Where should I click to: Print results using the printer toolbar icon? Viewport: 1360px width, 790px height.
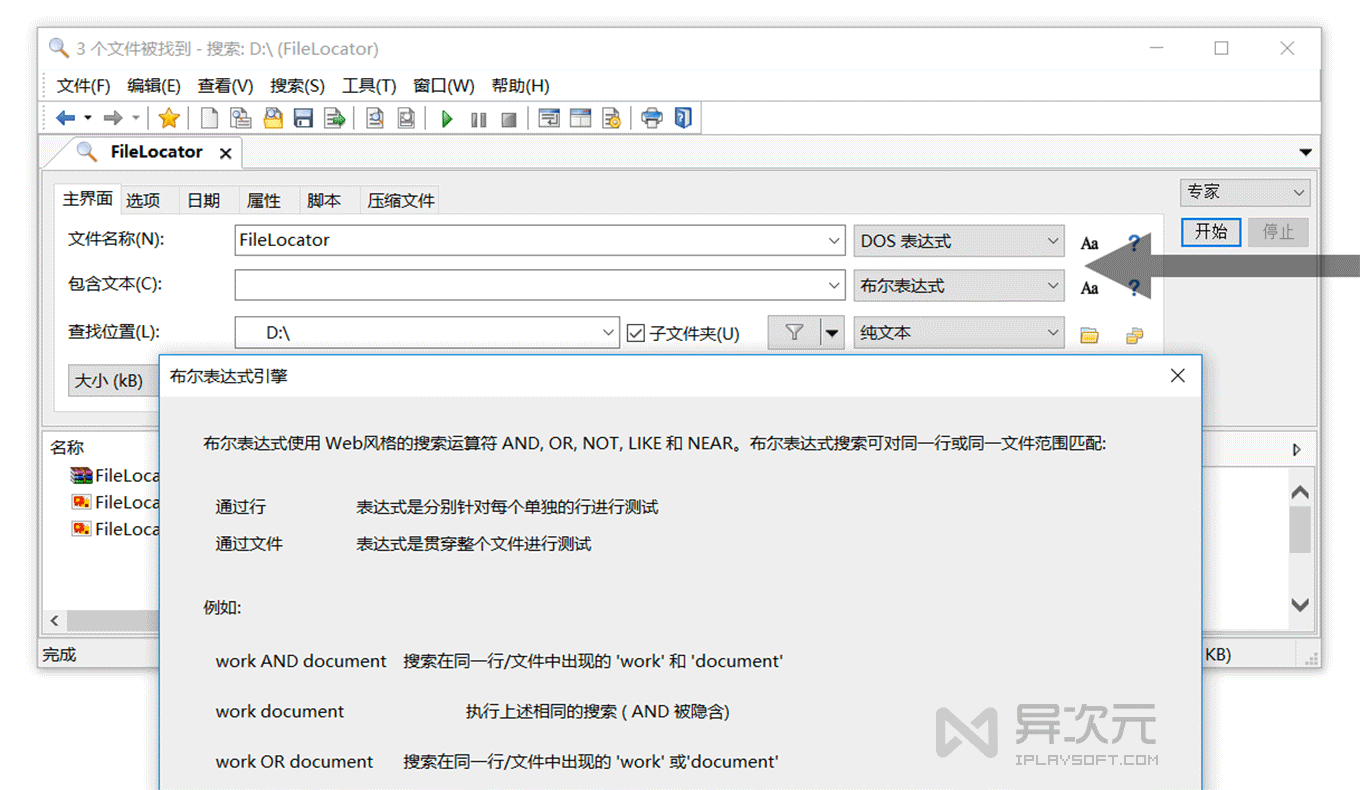pos(652,118)
